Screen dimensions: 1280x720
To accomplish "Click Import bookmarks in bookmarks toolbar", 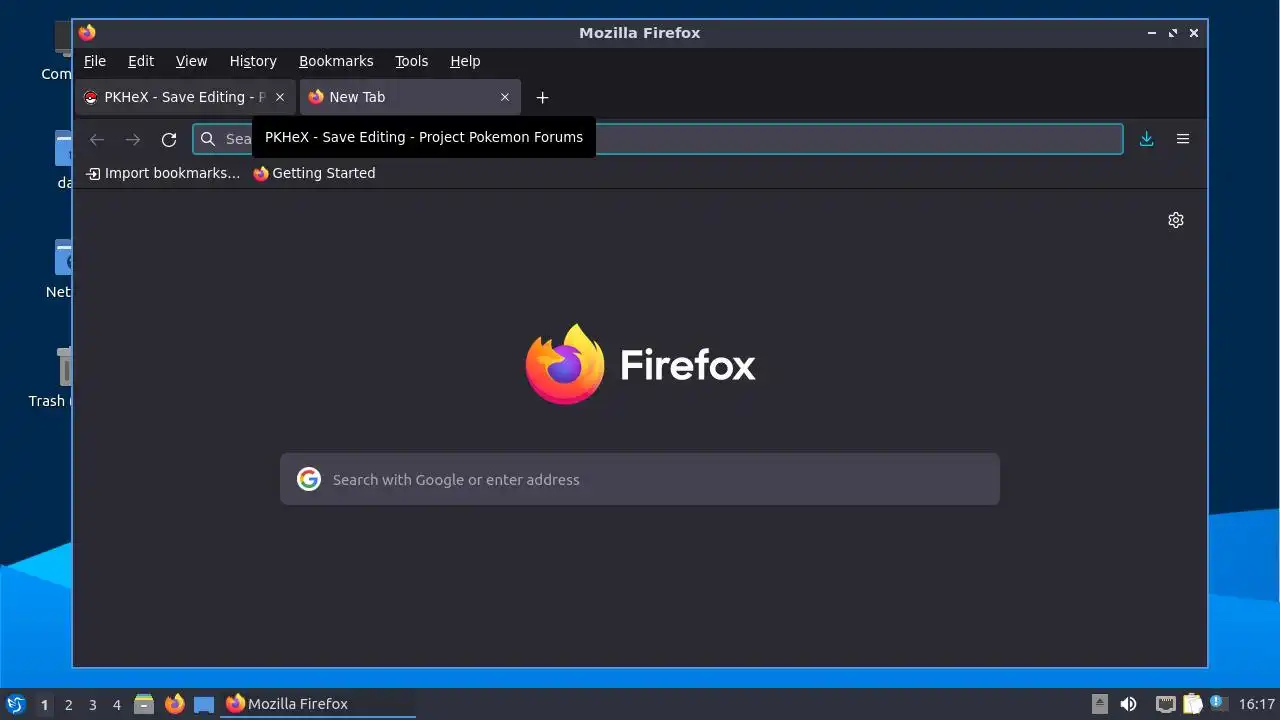I will [x=163, y=173].
